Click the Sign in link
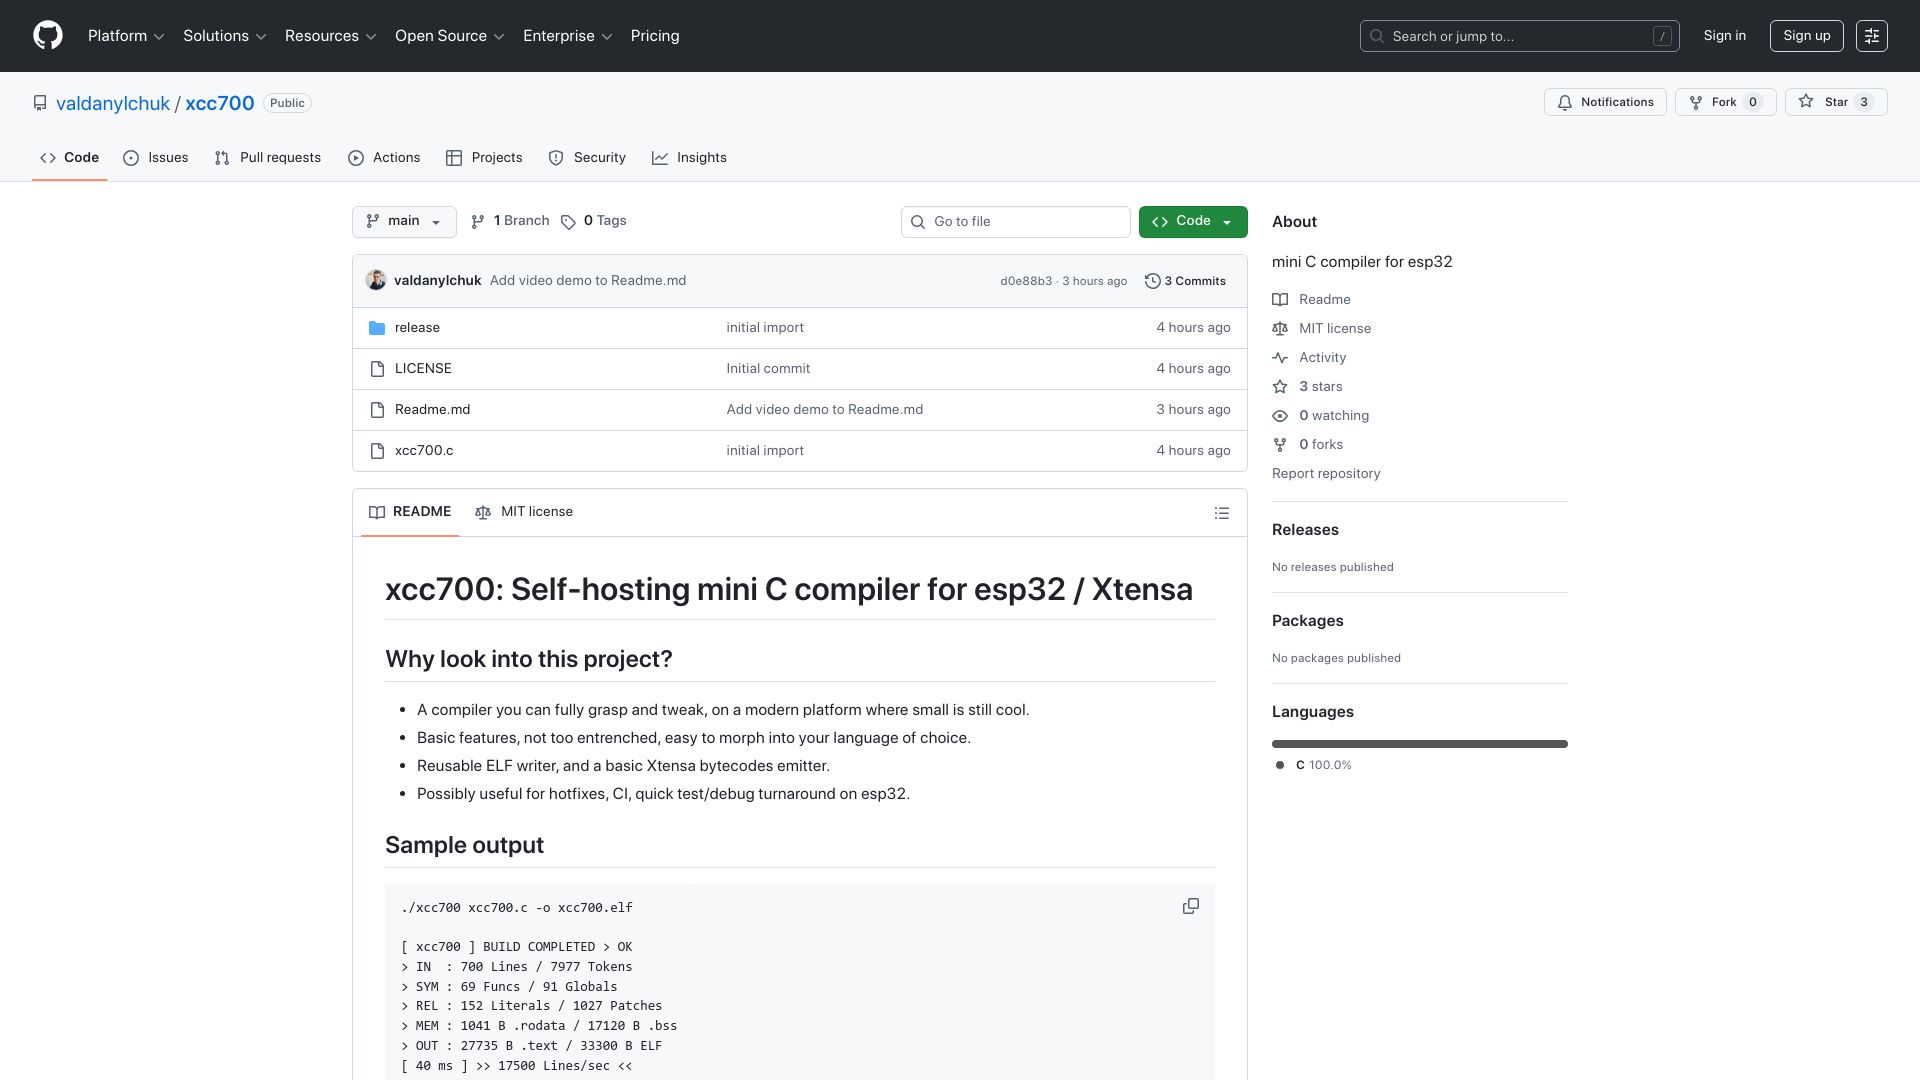 coord(1725,36)
